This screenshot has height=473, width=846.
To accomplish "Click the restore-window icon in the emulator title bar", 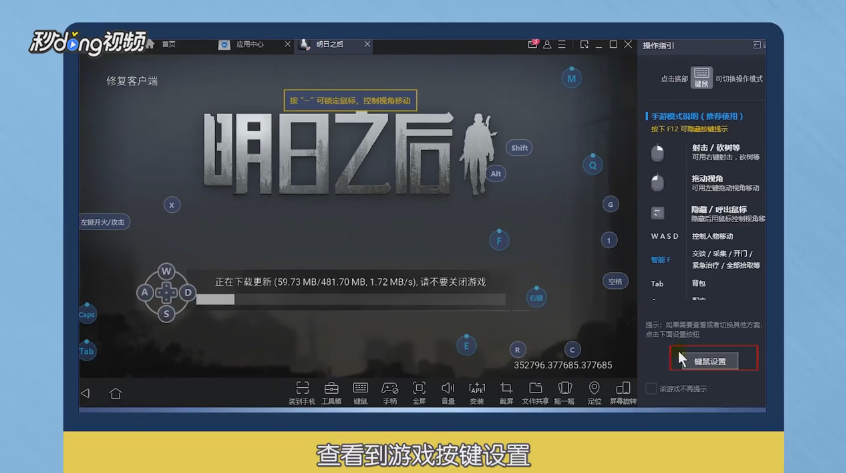I will pyautogui.click(x=584, y=44).
